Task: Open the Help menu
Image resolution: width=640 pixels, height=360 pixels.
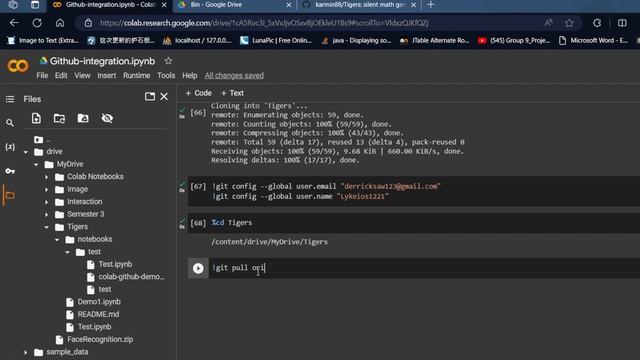Action: 190,76
